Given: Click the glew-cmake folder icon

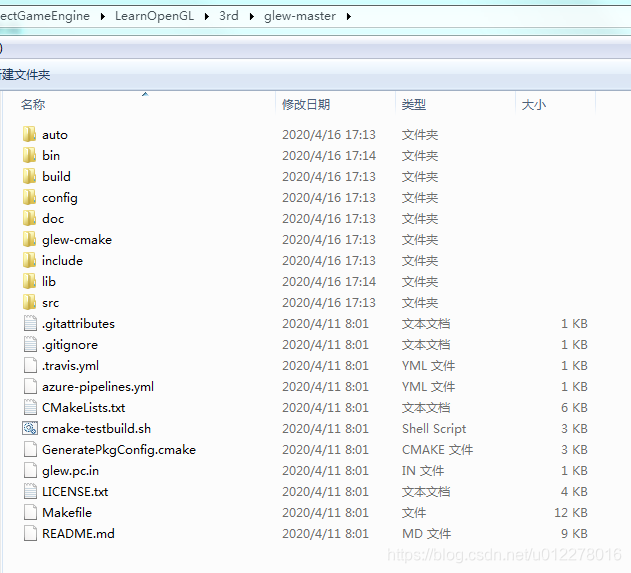Looking at the screenshot, I should point(29,239).
